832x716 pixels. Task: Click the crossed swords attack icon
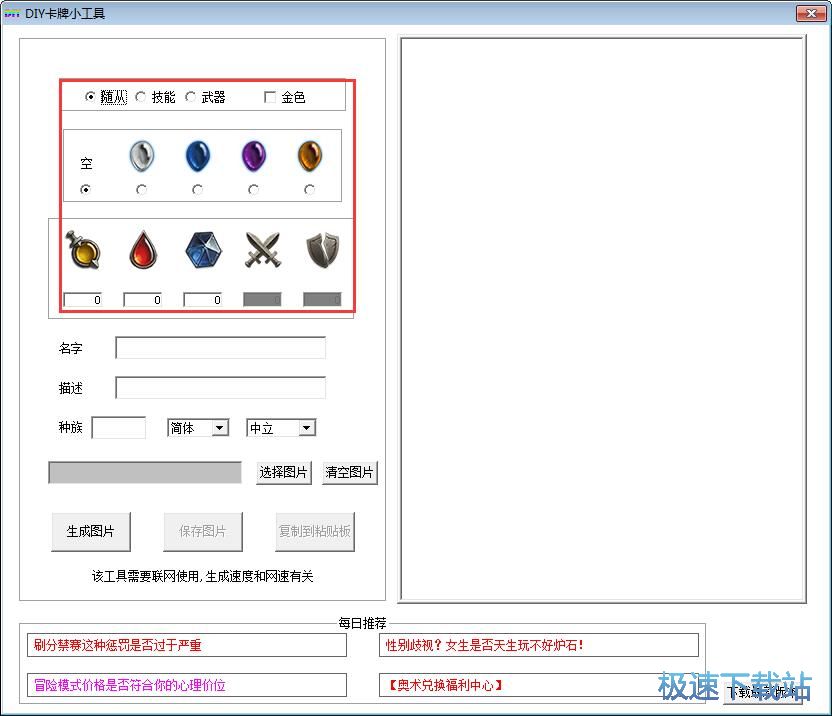tap(263, 251)
